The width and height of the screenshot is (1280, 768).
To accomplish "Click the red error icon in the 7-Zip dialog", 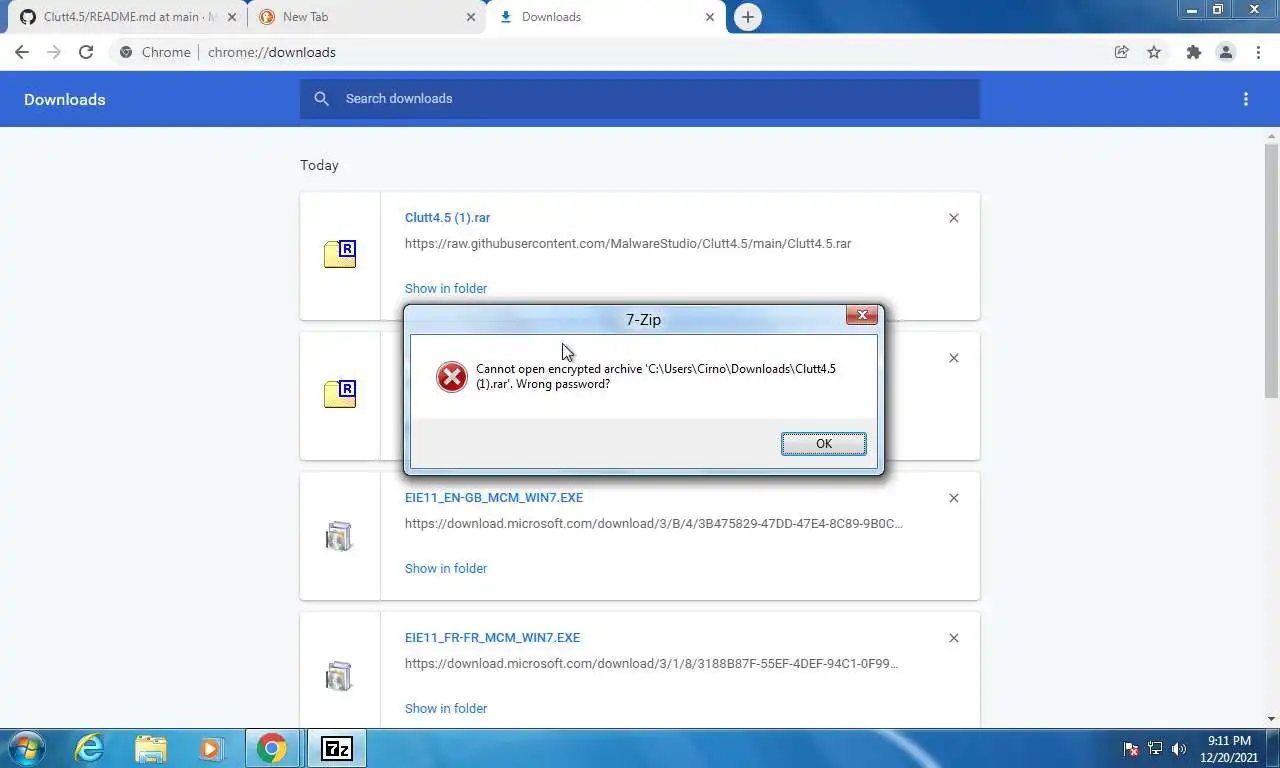I will [x=452, y=377].
